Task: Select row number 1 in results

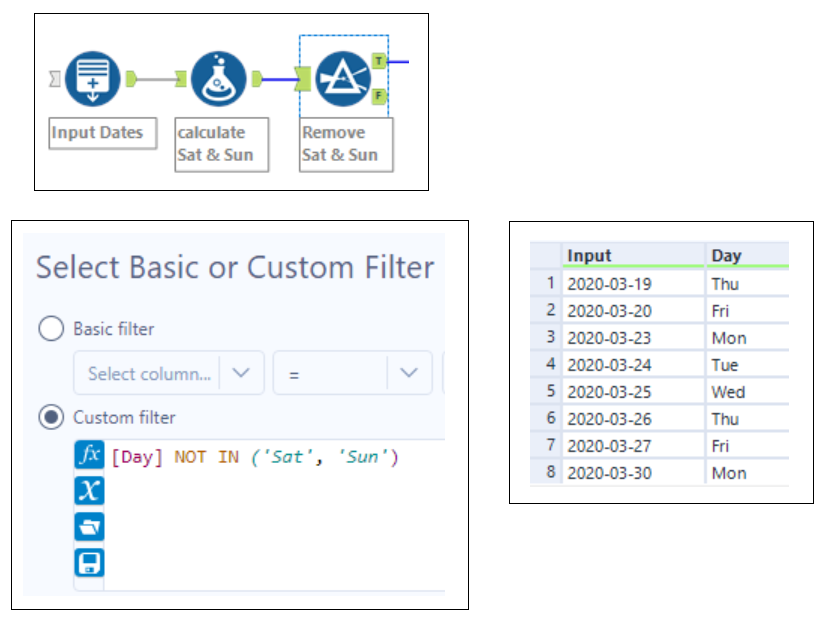Action: 546,283
